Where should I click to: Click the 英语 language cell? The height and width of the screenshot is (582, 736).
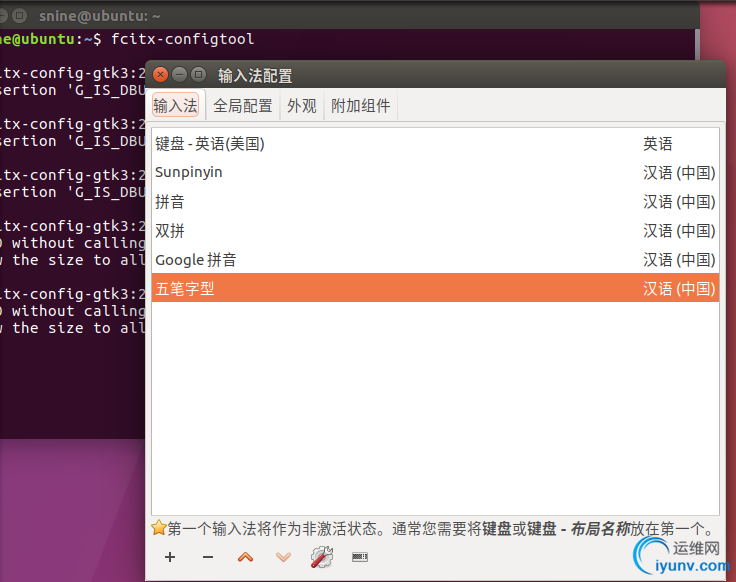pyautogui.click(x=657, y=144)
